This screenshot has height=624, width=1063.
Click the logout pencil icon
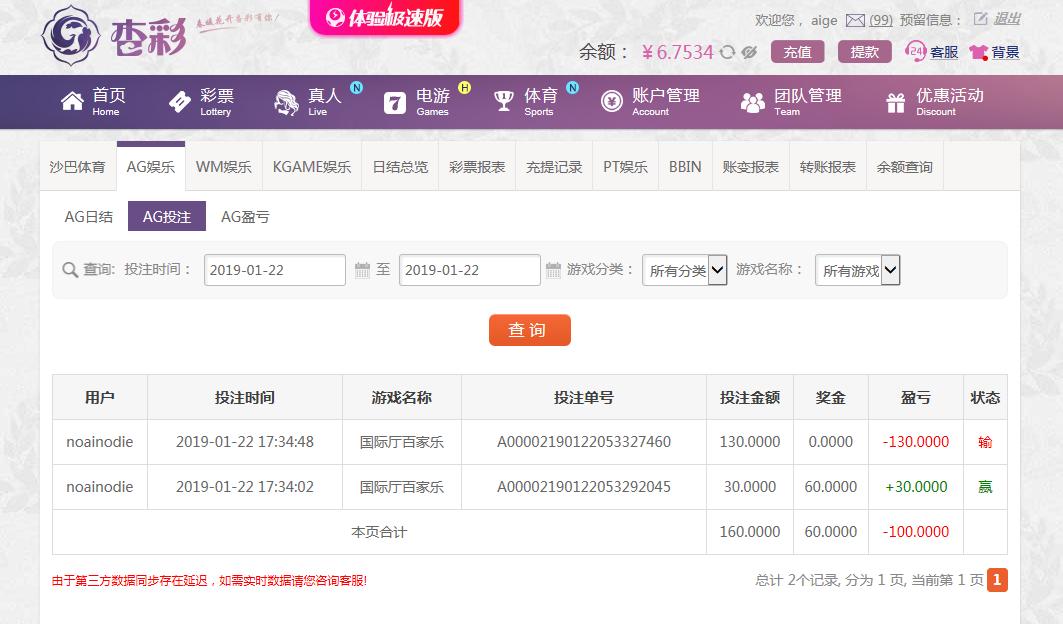pos(981,19)
